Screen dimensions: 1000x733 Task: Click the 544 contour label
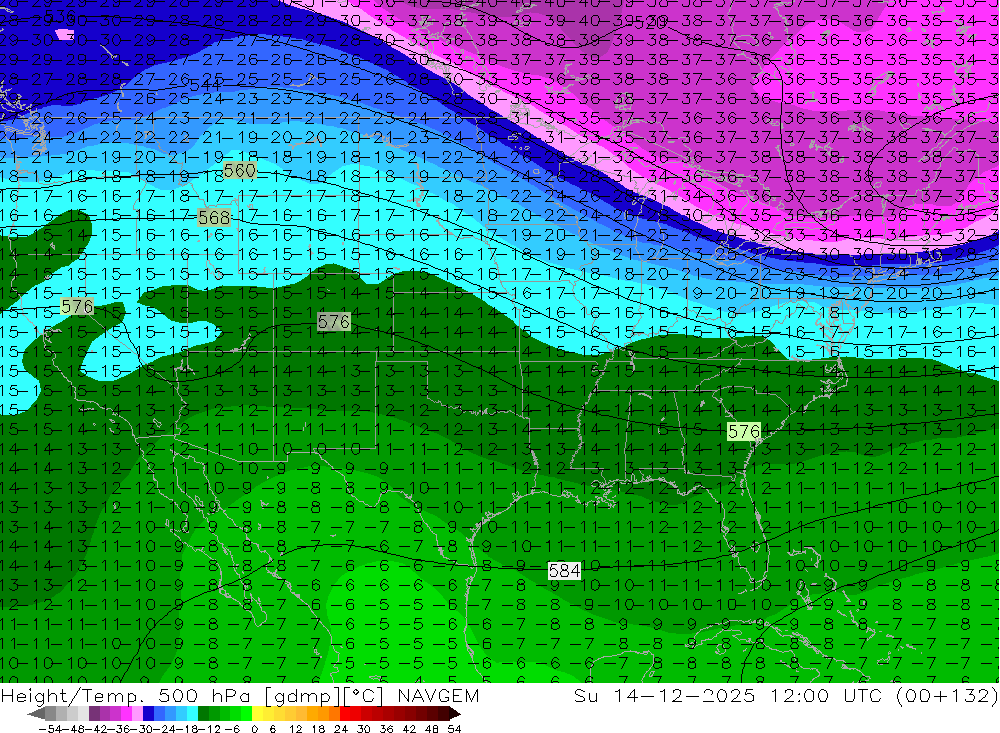pos(205,84)
